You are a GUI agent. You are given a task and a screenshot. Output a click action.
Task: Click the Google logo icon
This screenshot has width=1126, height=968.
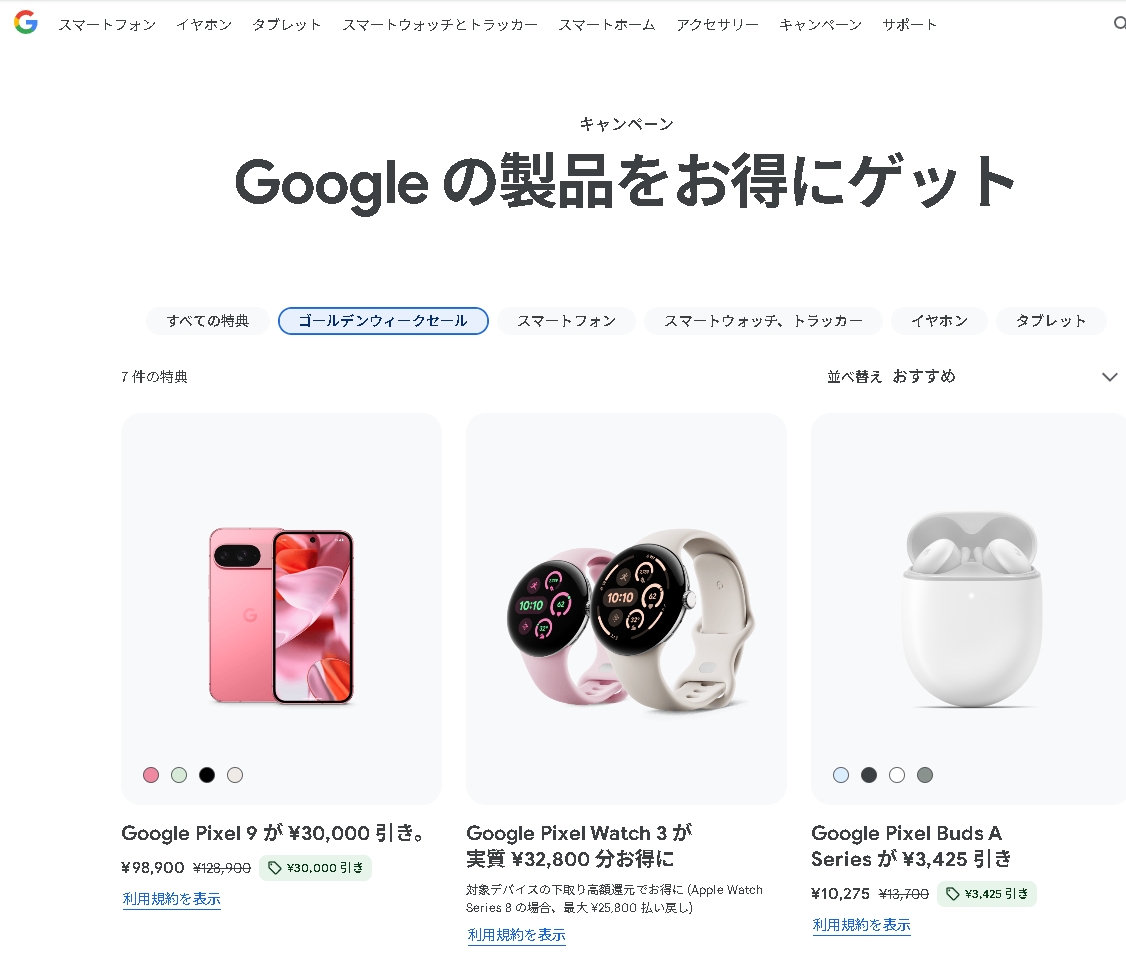click(x=26, y=23)
